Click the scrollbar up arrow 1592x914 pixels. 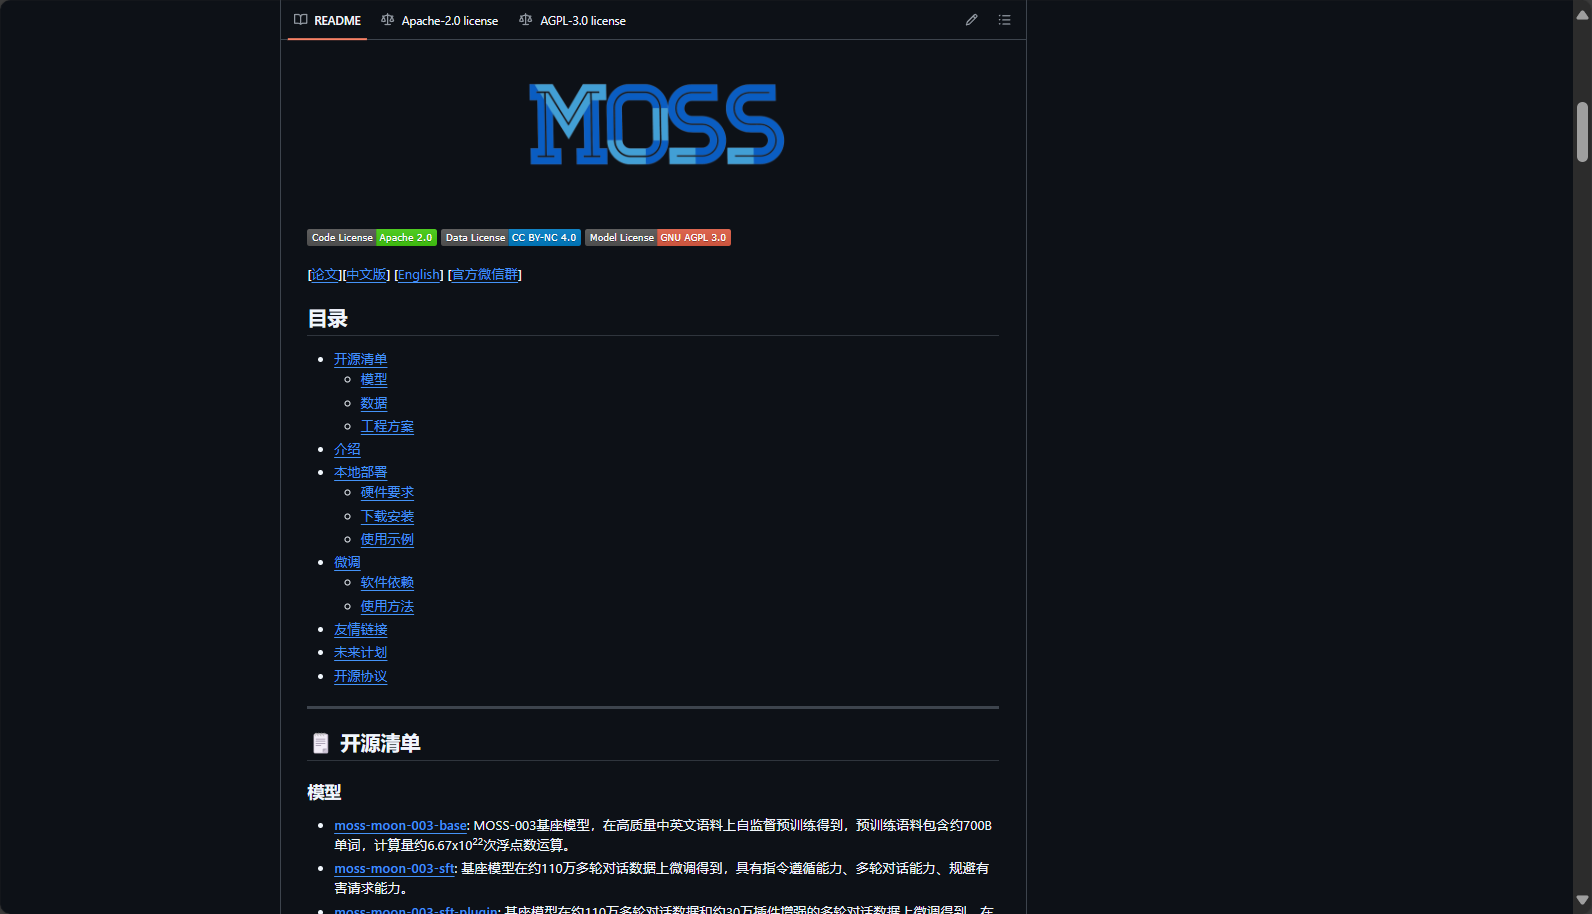coord(1582,14)
